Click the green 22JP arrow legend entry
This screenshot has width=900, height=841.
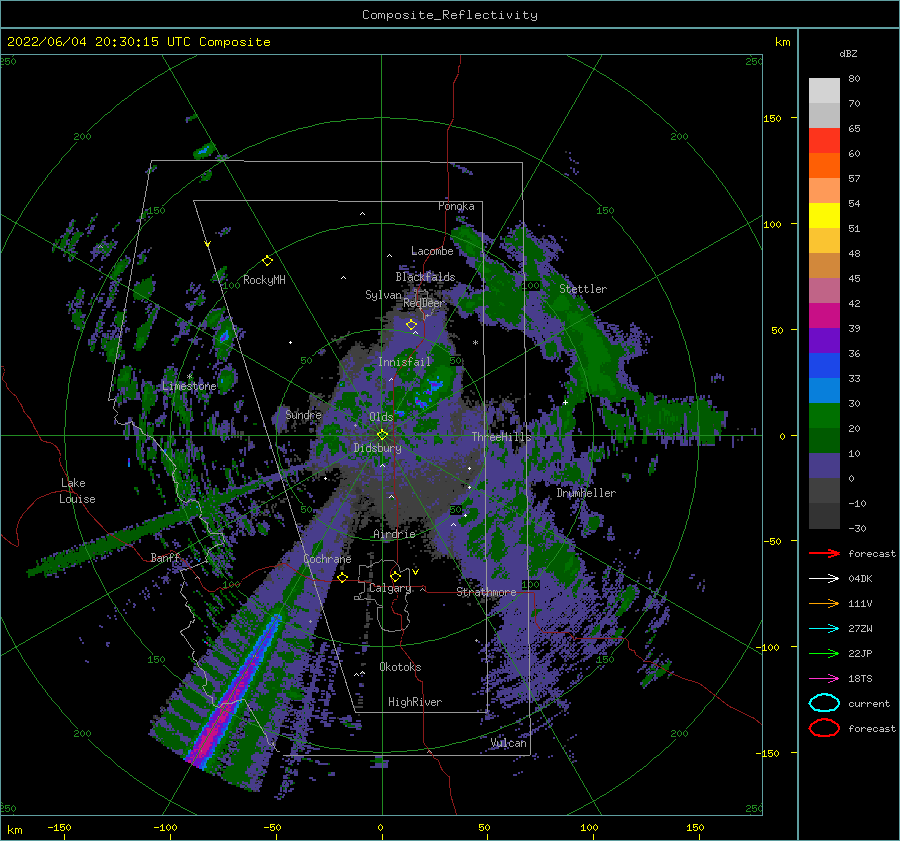(x=824, y=653)
